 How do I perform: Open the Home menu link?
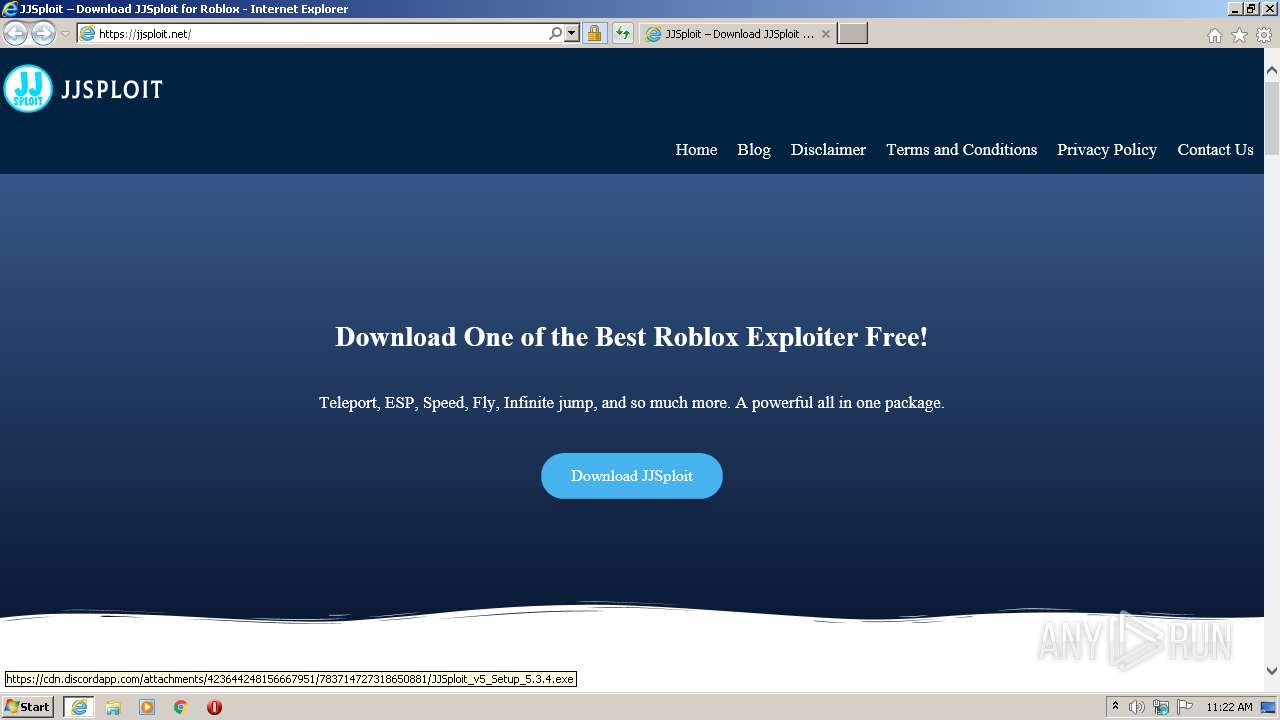(696, 149)
